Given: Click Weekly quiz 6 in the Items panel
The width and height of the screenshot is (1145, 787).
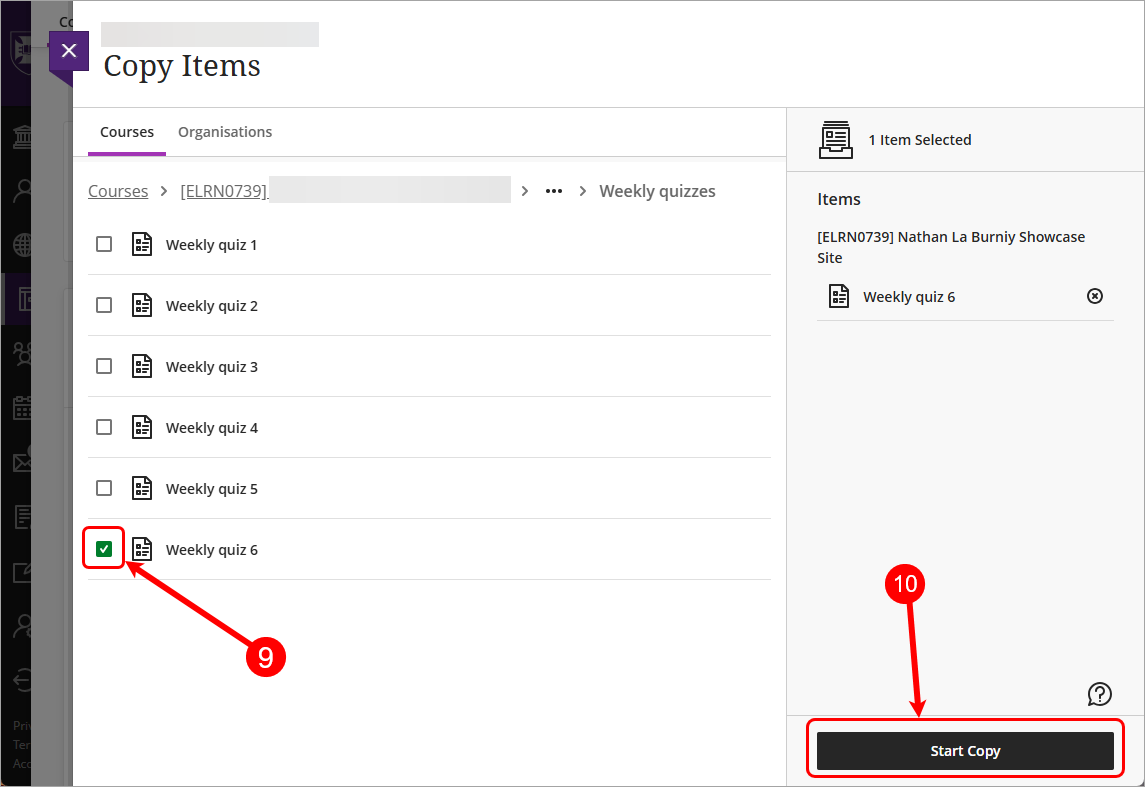Looking at the screenshot, I should 908,297.
